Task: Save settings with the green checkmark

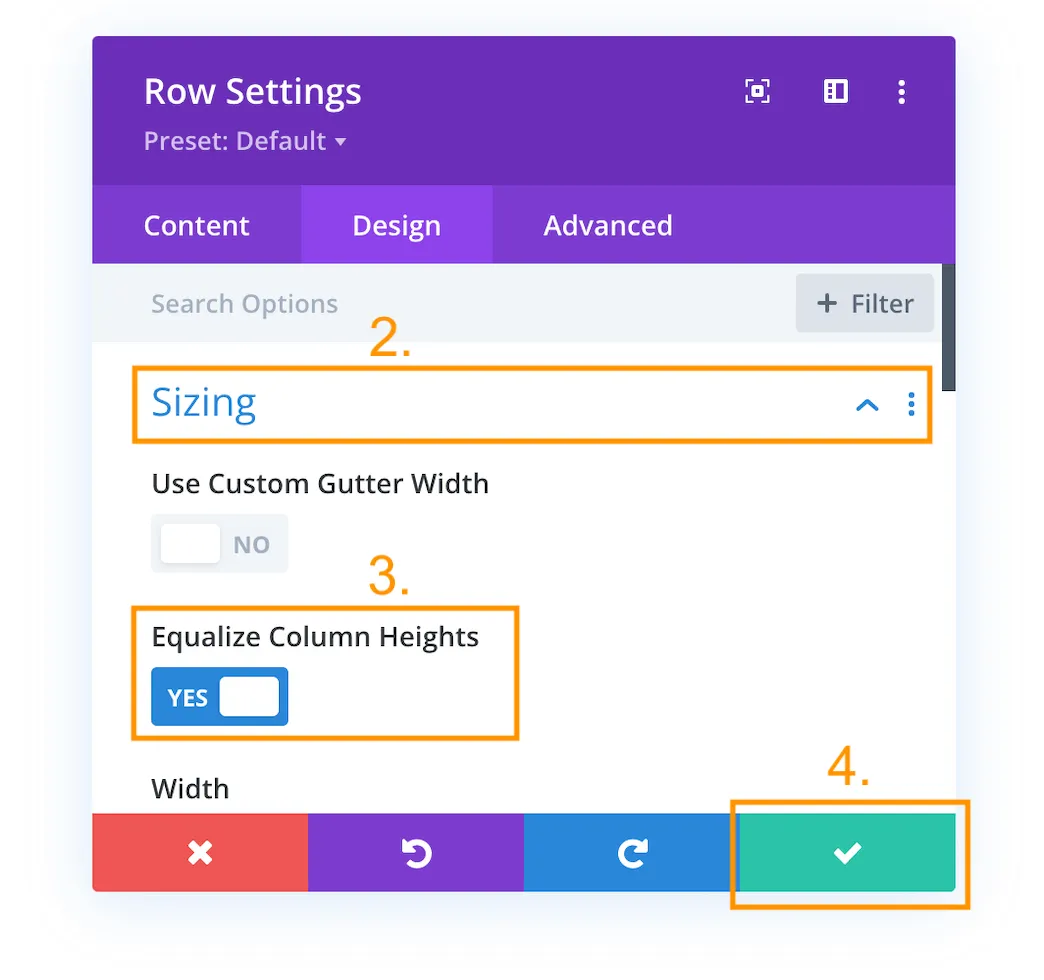Action: [846, 853]
